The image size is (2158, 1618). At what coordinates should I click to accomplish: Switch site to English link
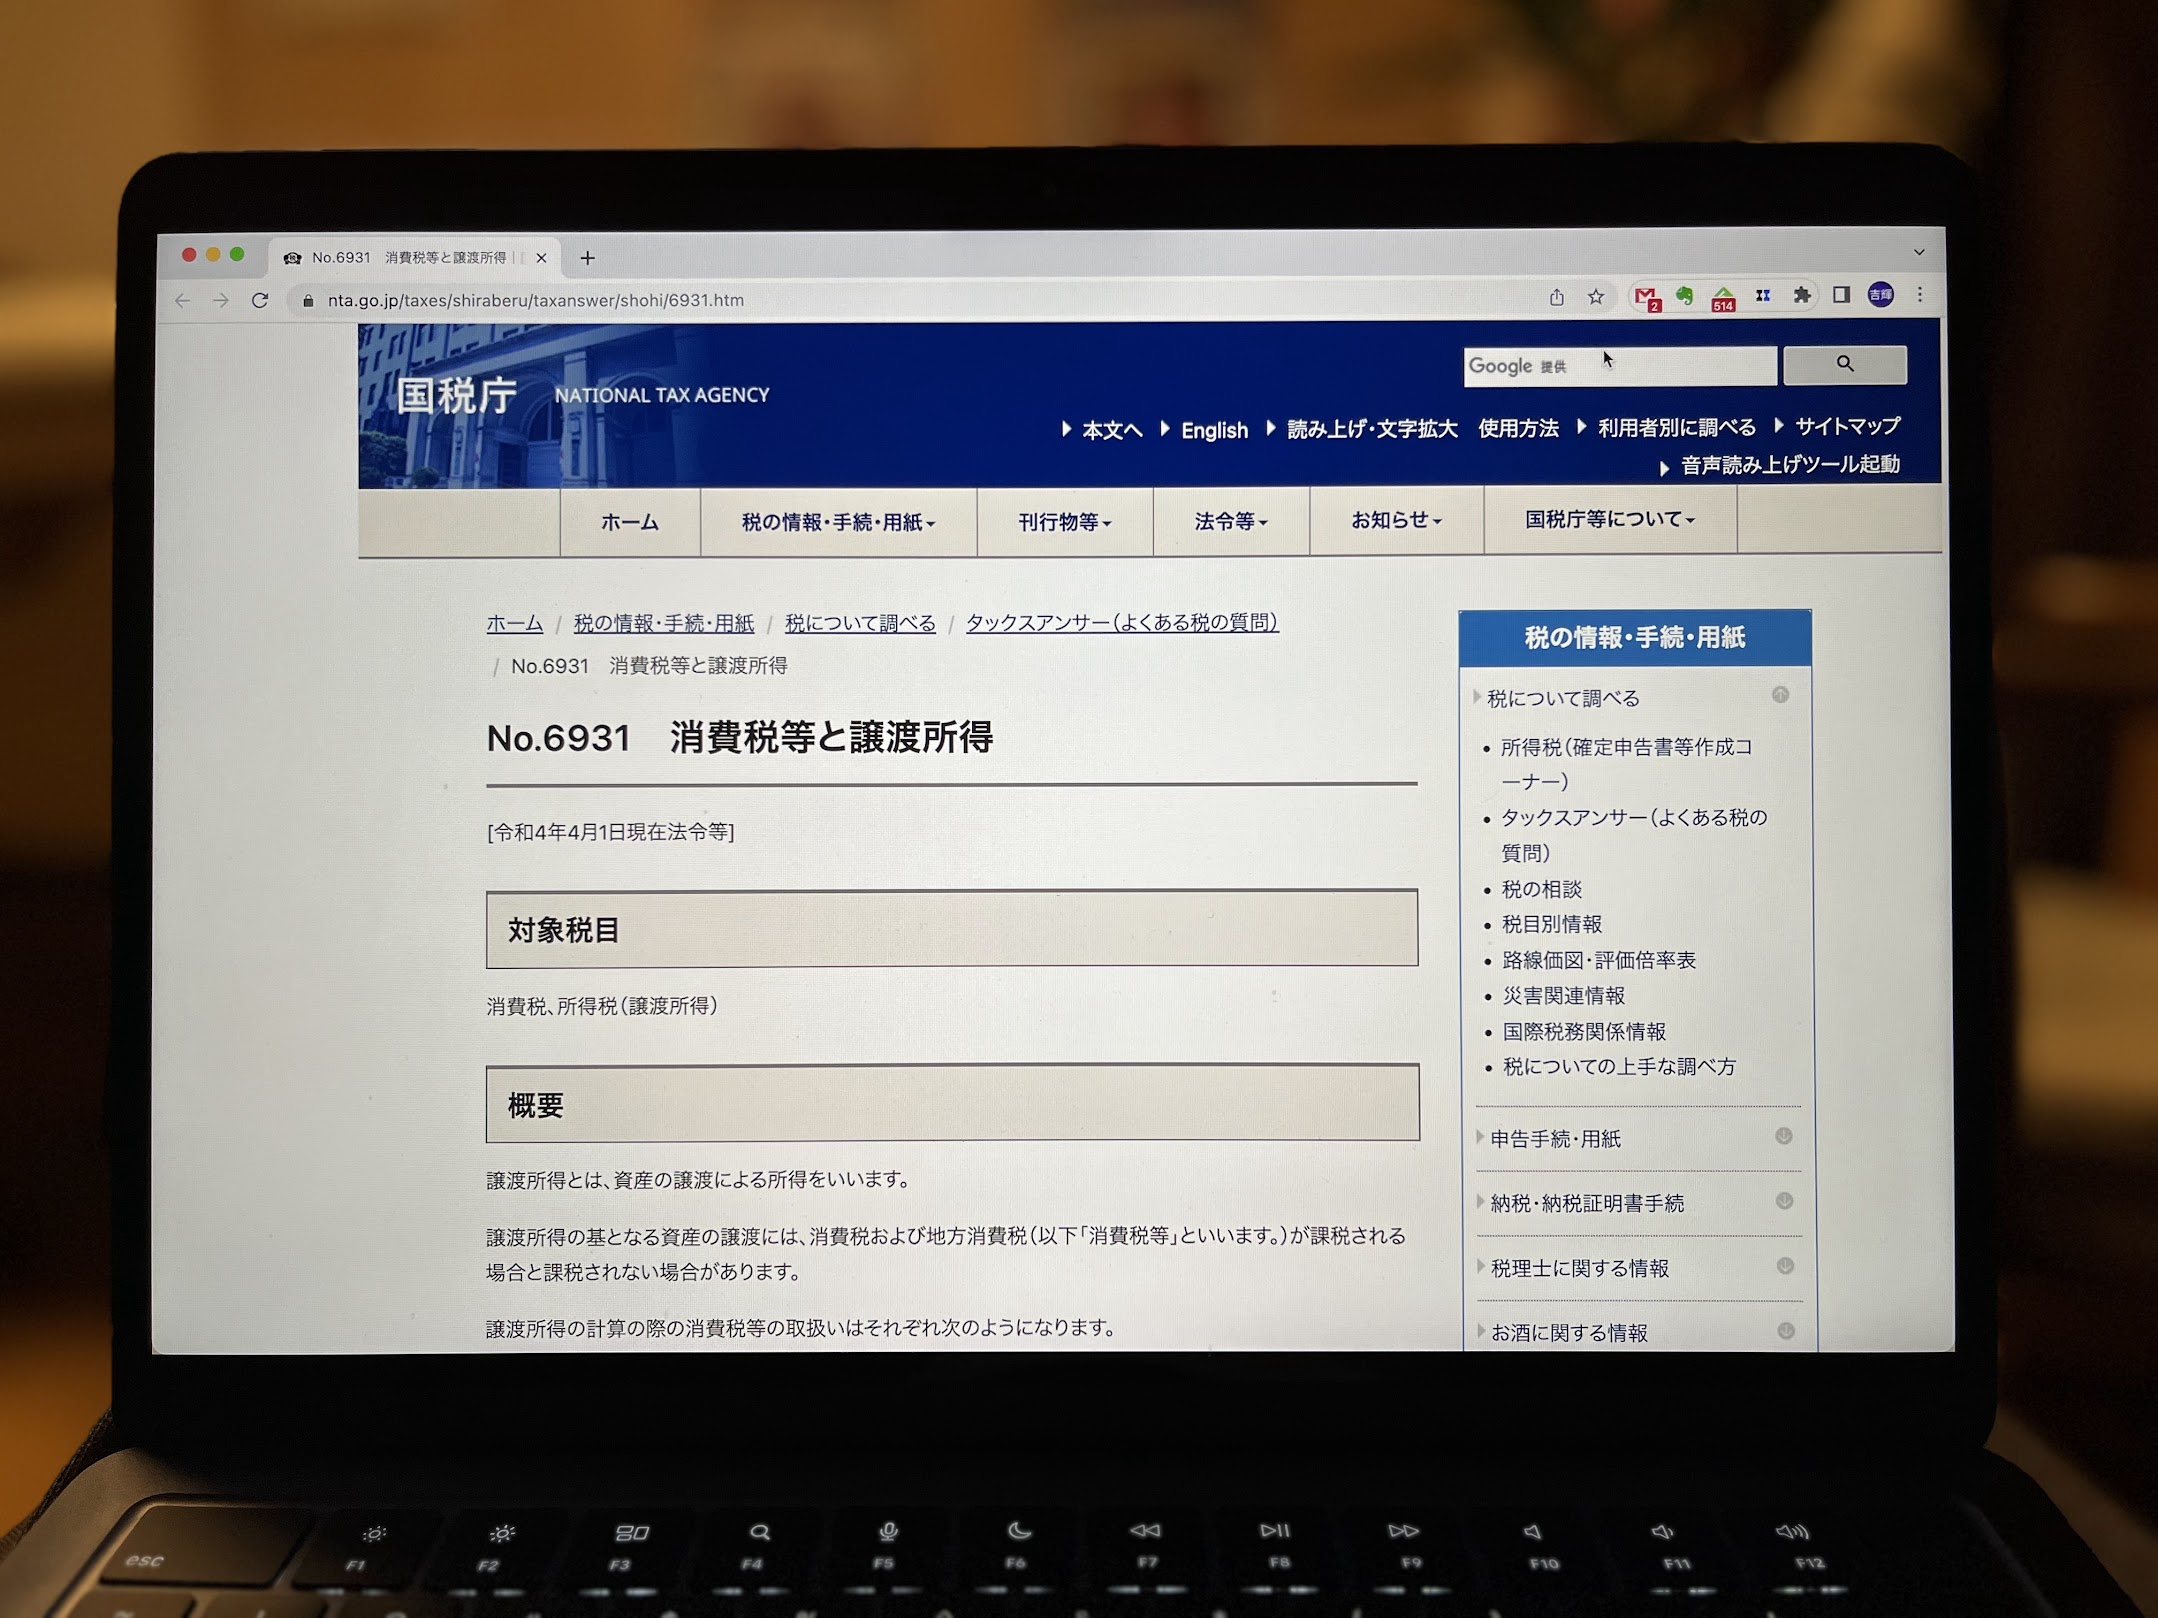[x=1214, y=431]
